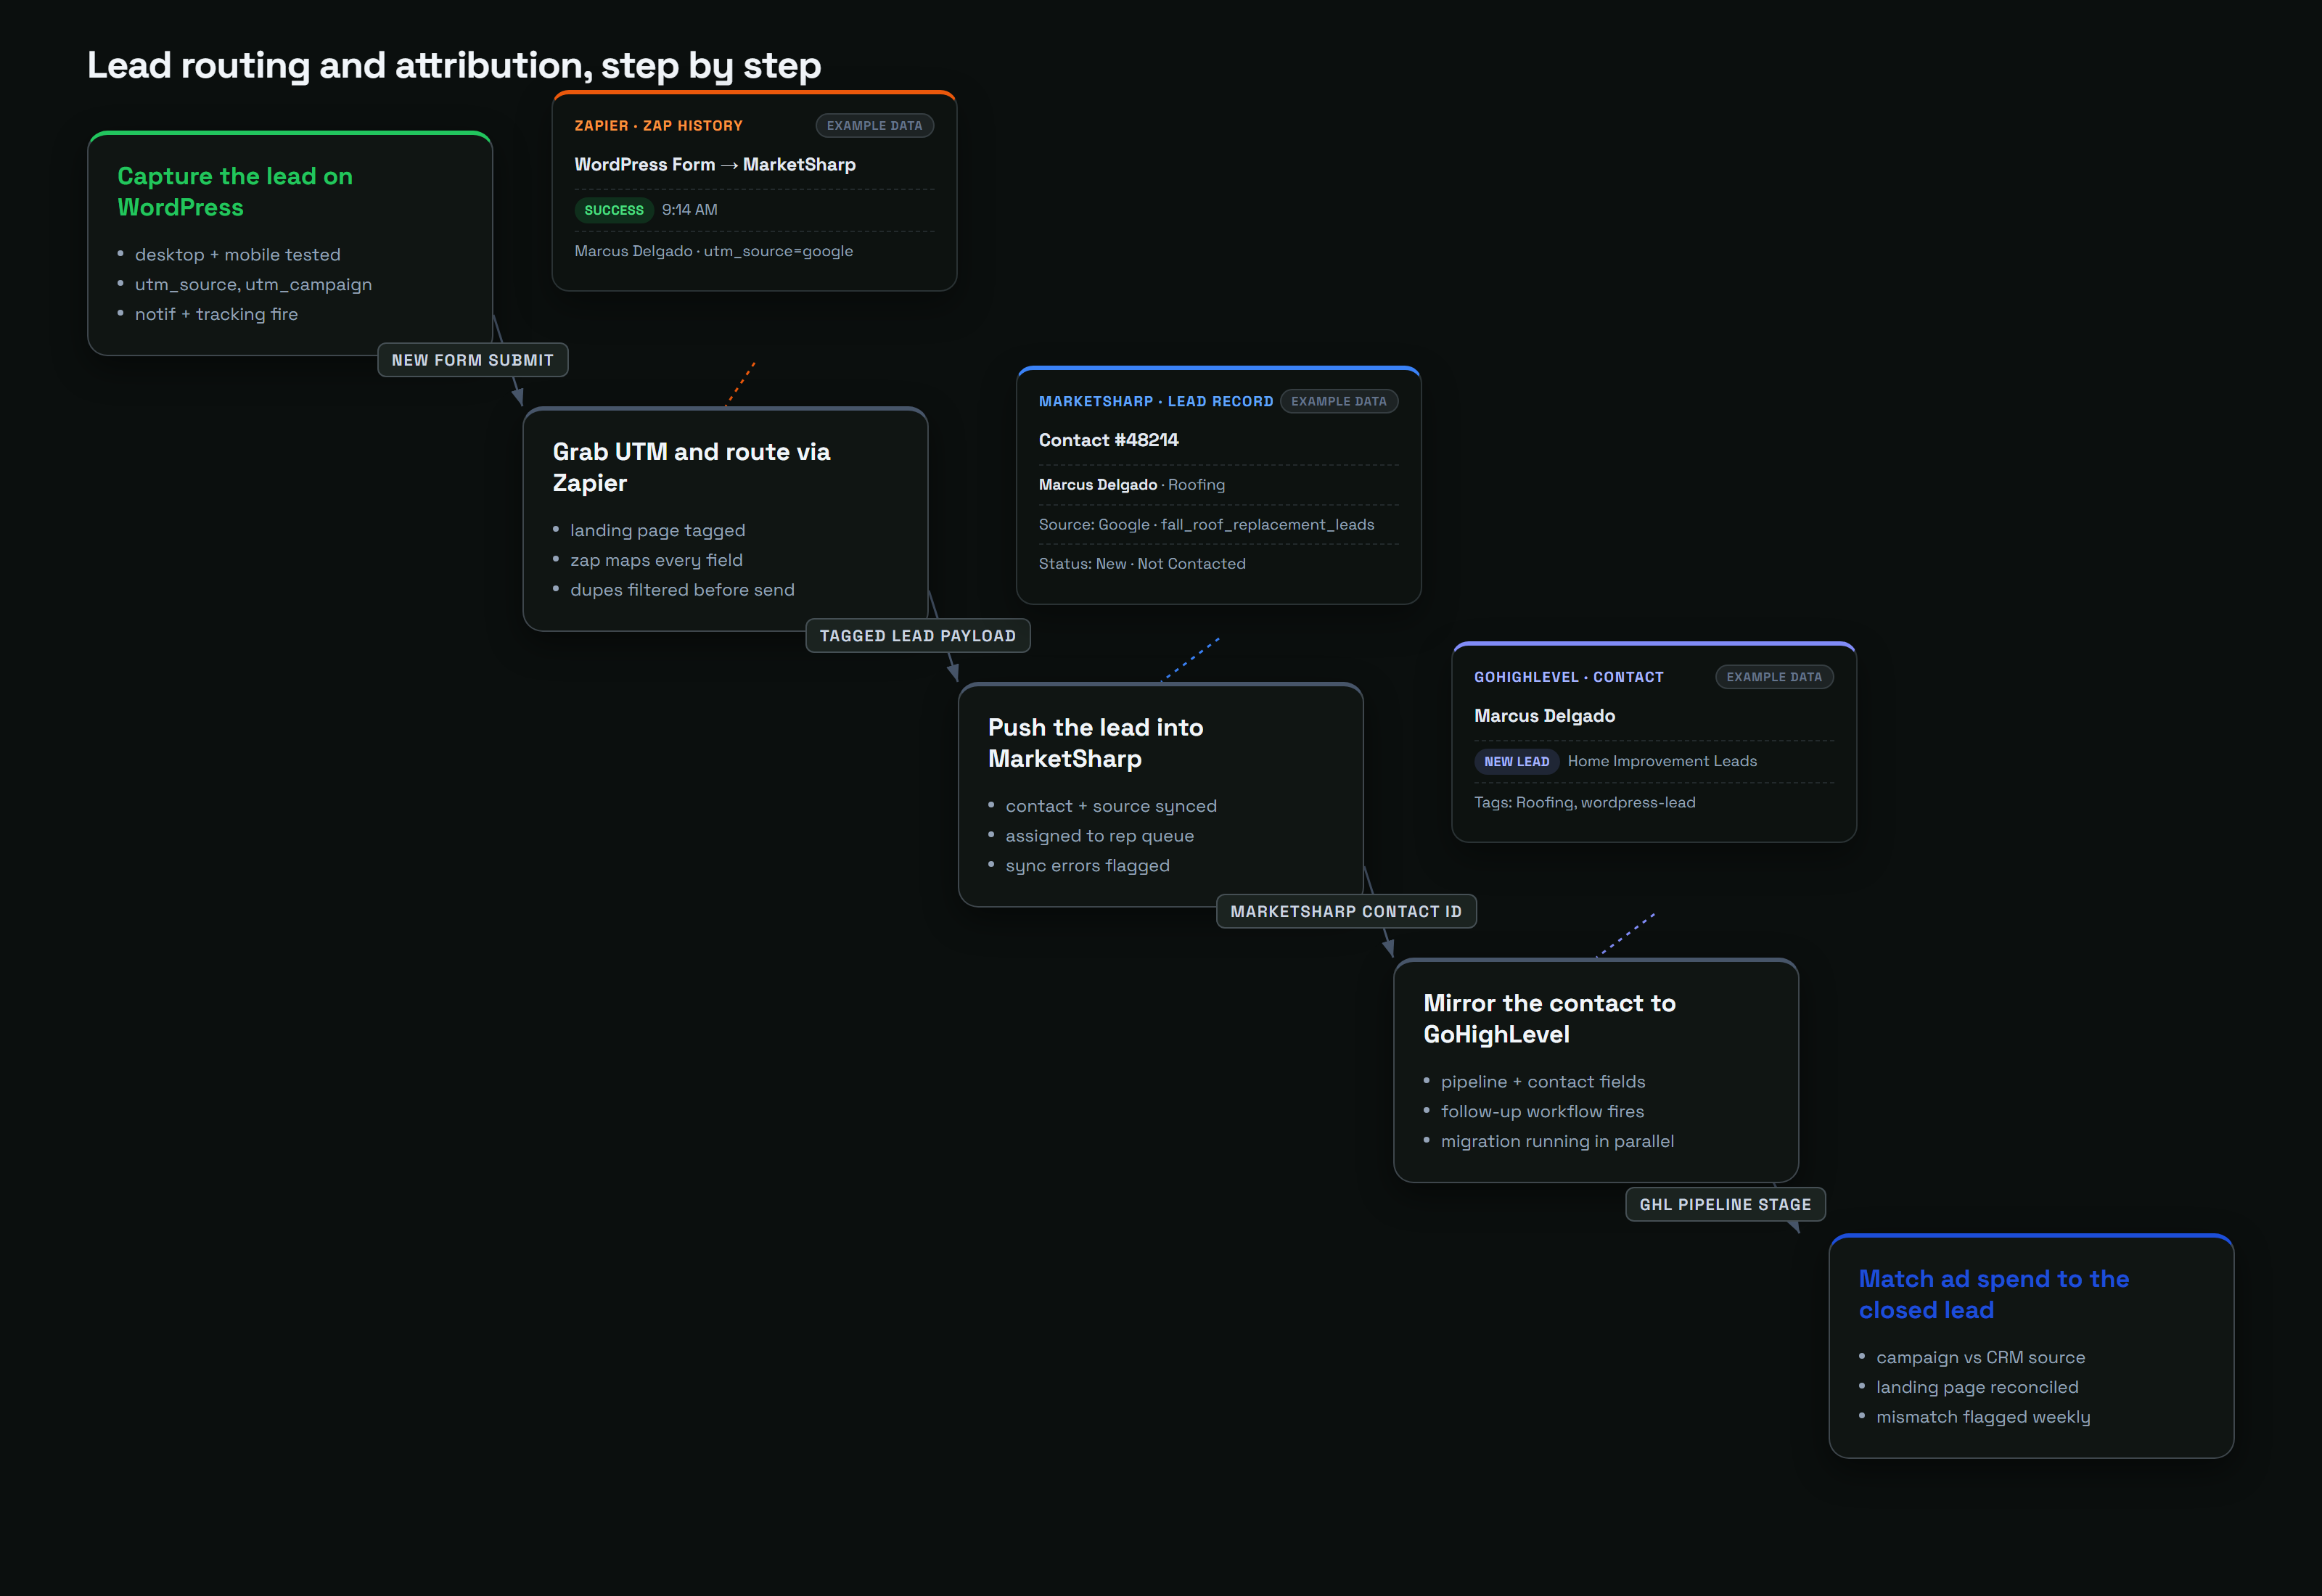Viewport: 2322px width, 1596px height.
Task: Click the EXAMPLE DATA badge in the Zapier card
Action: (x=874, y=126)
